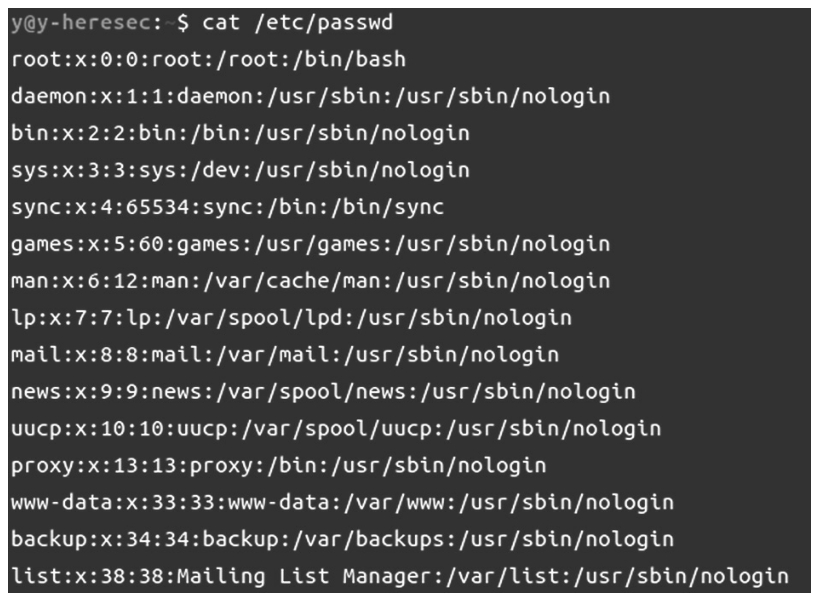Click the uucp user entry line
The height and width of the screenshot is (596, 814).
pyautogui.click(x=336, y=429)
